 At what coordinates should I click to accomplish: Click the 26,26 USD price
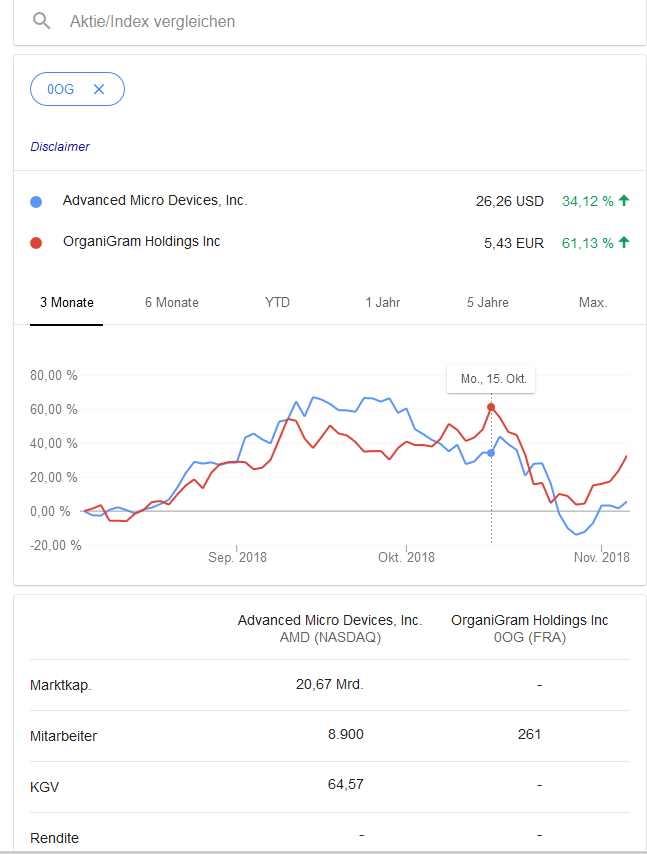coord(510,202)
